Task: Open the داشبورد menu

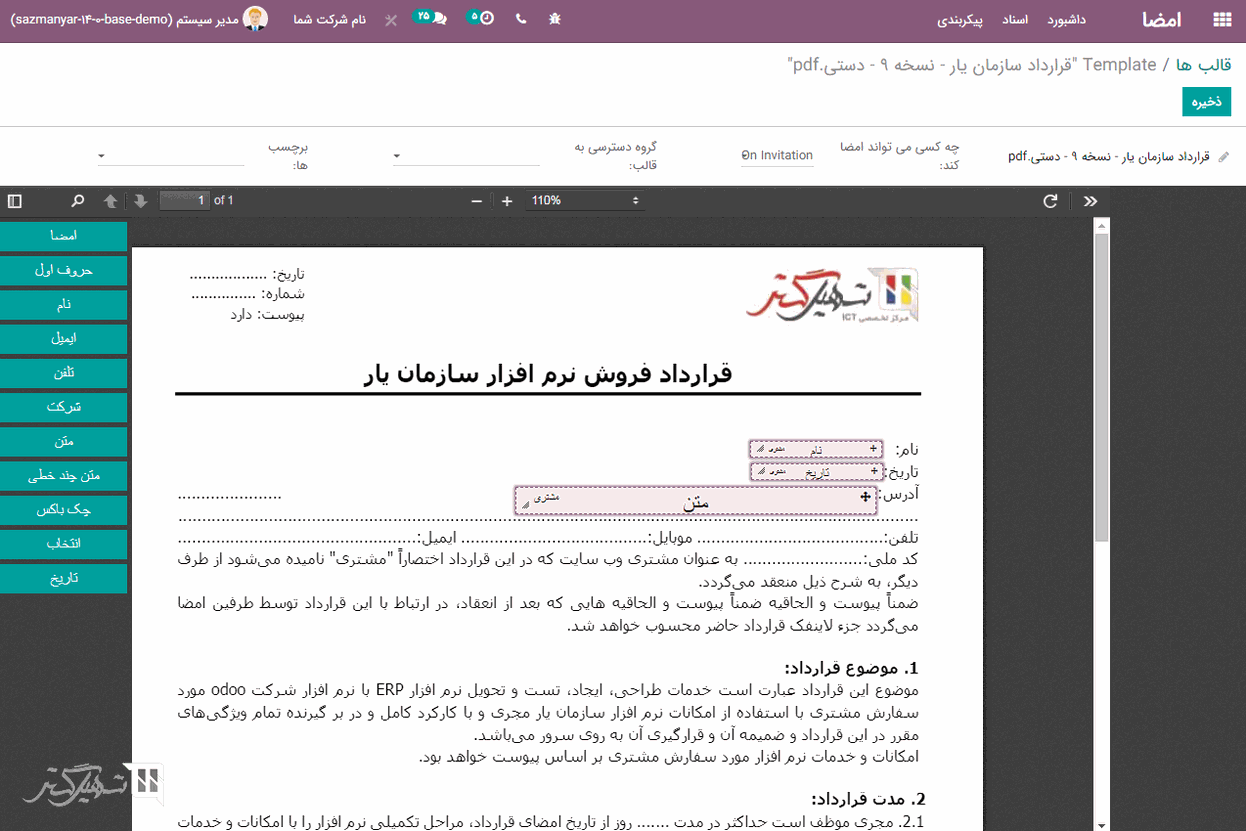Action: [1067, 20]
